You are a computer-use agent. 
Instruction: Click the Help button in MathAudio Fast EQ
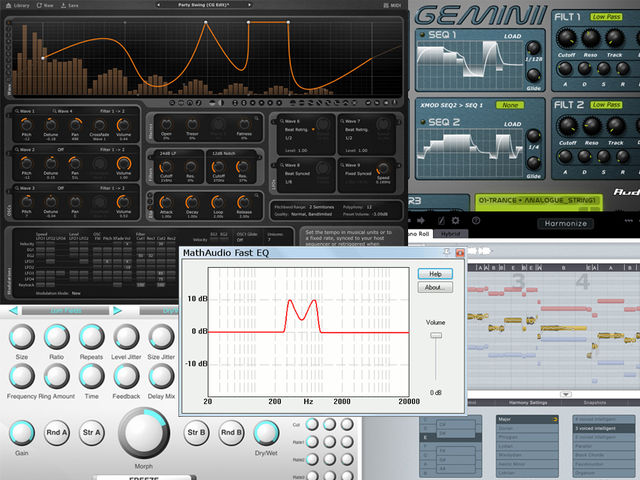coord(435,273)
